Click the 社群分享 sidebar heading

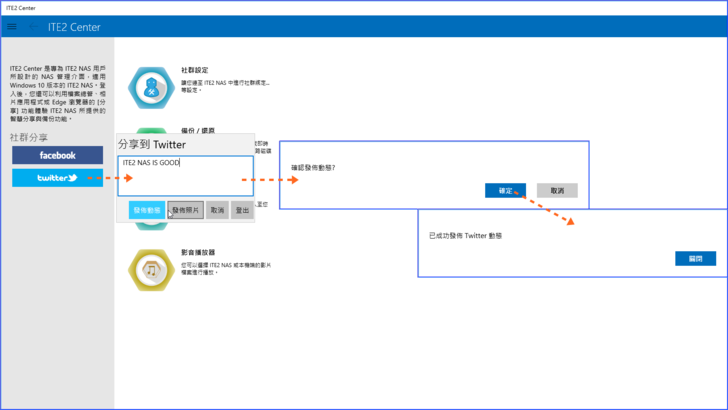point(29,137)
